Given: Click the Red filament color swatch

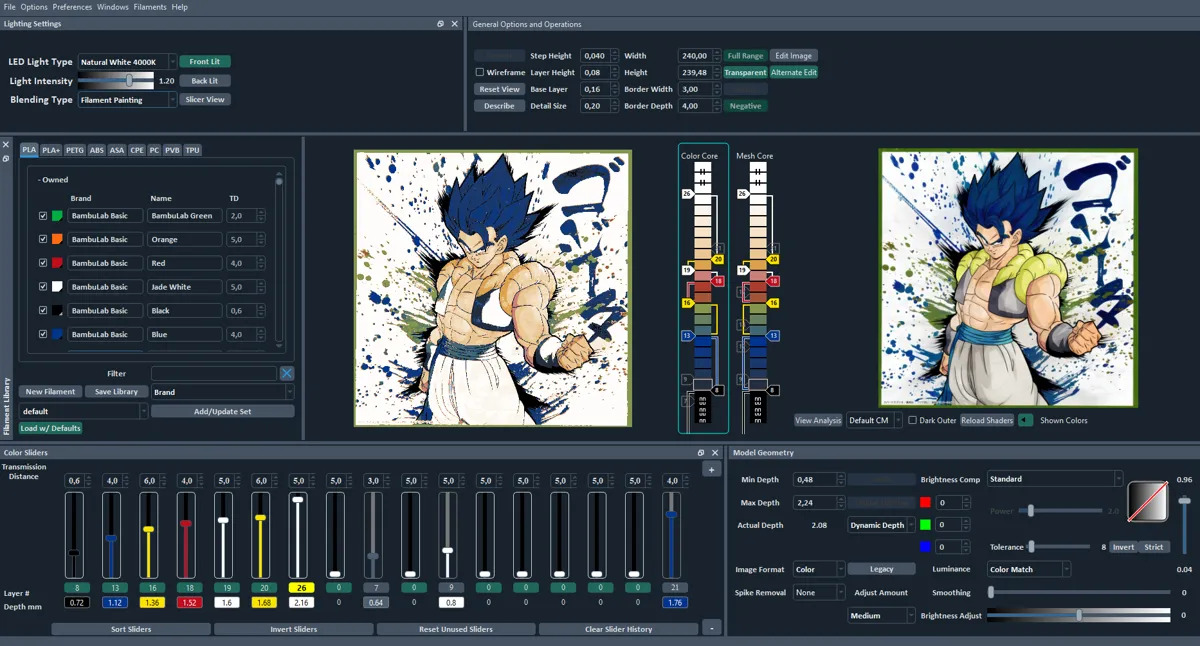Looking at the screenshot, I should (58, 263).
